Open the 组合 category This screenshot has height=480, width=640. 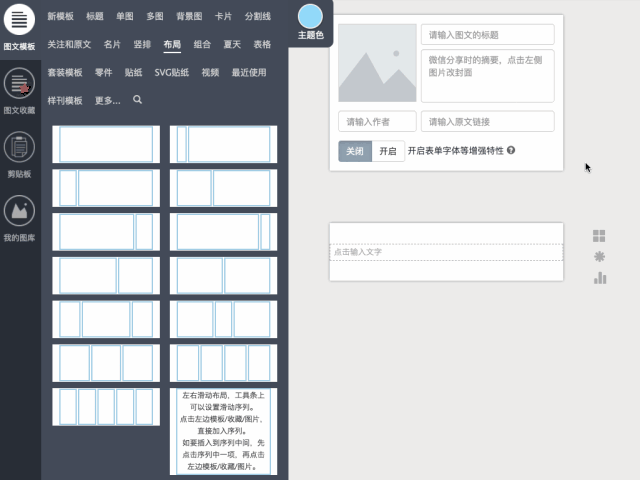pyautogui.click(x=202, y=44)
